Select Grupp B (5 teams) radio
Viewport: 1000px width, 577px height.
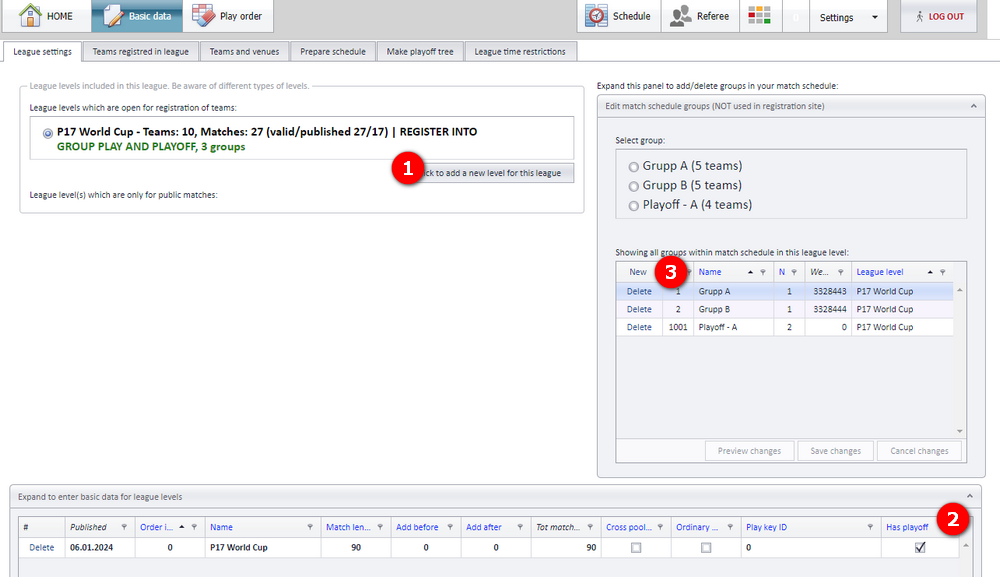click(633, 186)
